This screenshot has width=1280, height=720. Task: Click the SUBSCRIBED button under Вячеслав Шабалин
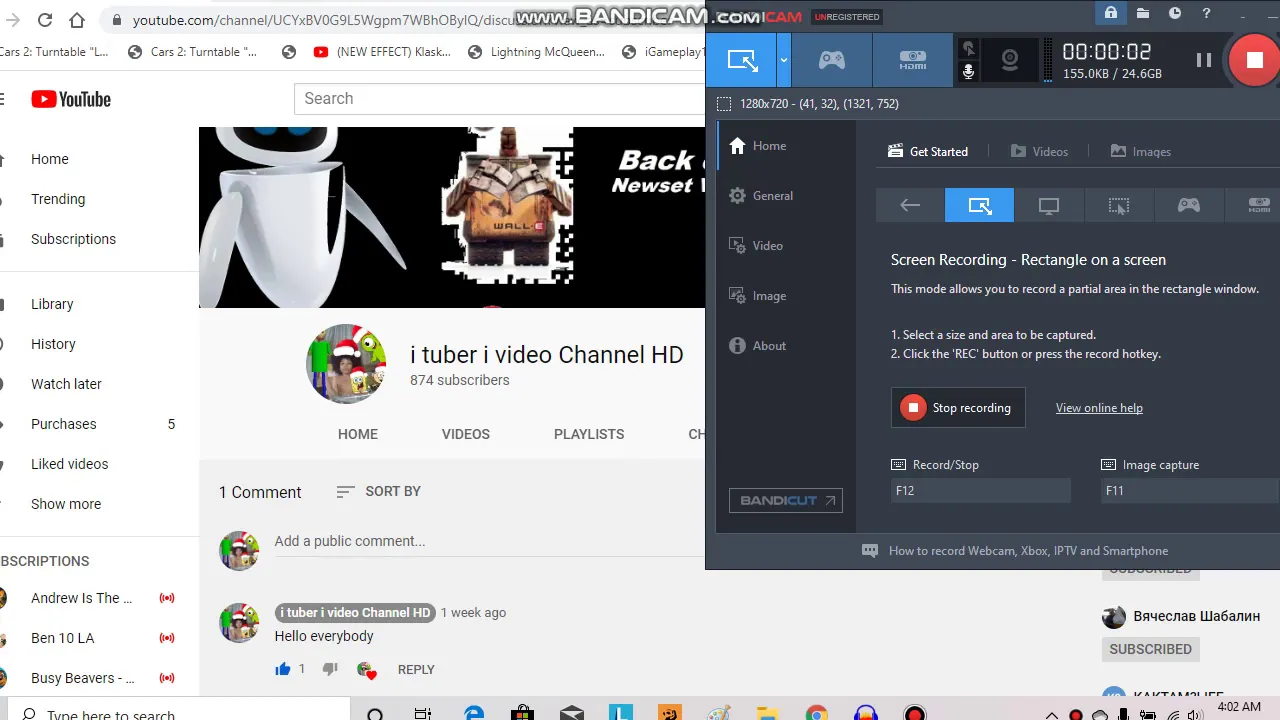point(1150,649)
